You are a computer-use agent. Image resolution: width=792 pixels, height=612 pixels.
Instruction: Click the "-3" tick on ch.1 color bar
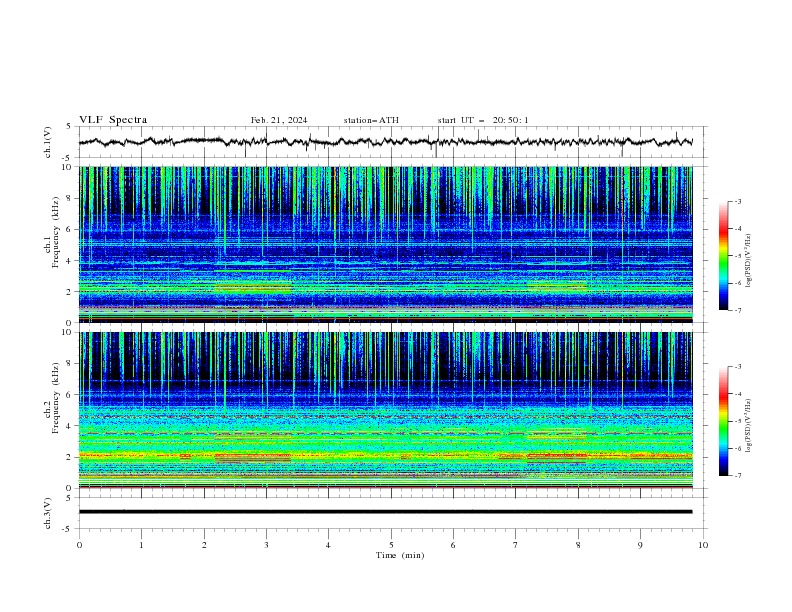(738, 201)
